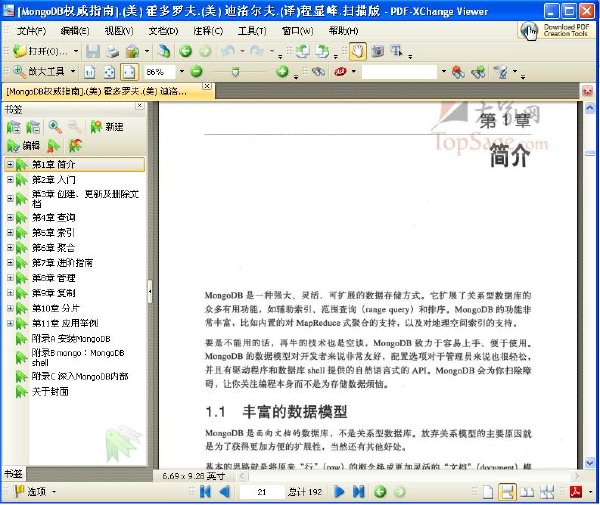This screenshot has height=505, width=600.
Task: Open the 窗口(W) menu
Action: (297, 31)
